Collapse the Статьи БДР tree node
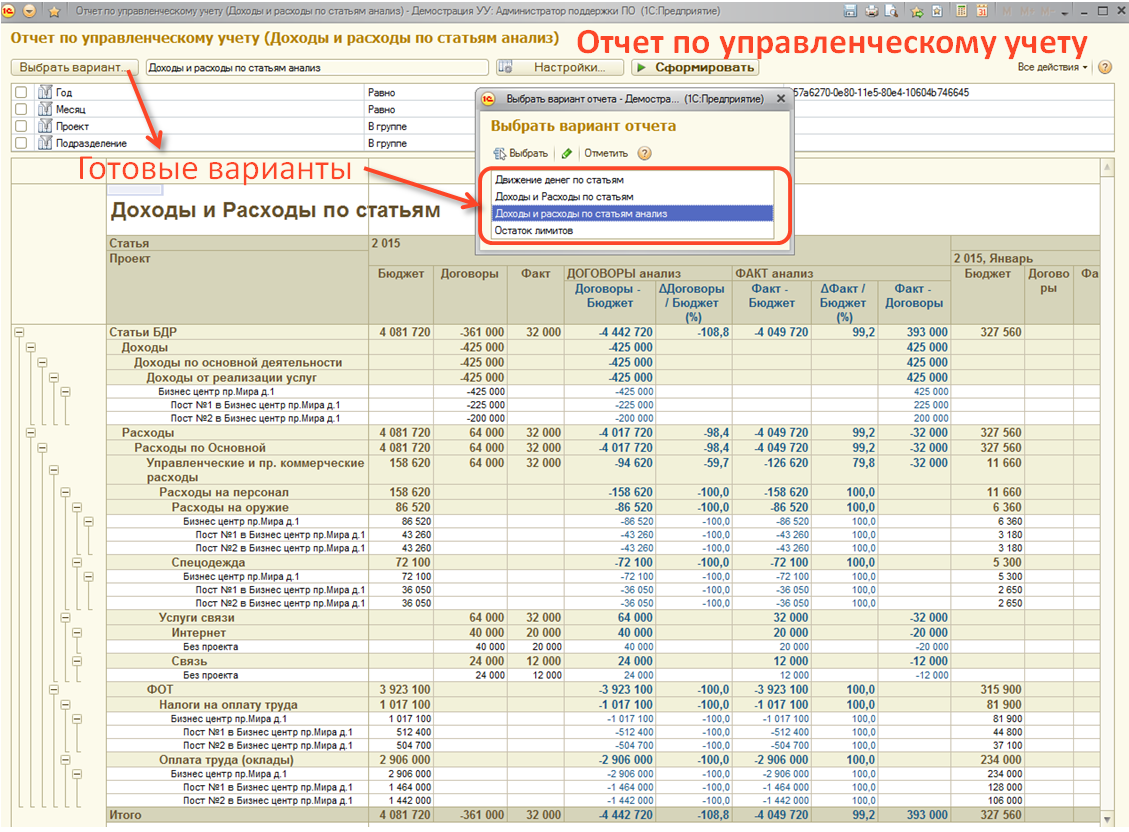This screenshot has width=1129, height=832. click(x=19, y=332)
